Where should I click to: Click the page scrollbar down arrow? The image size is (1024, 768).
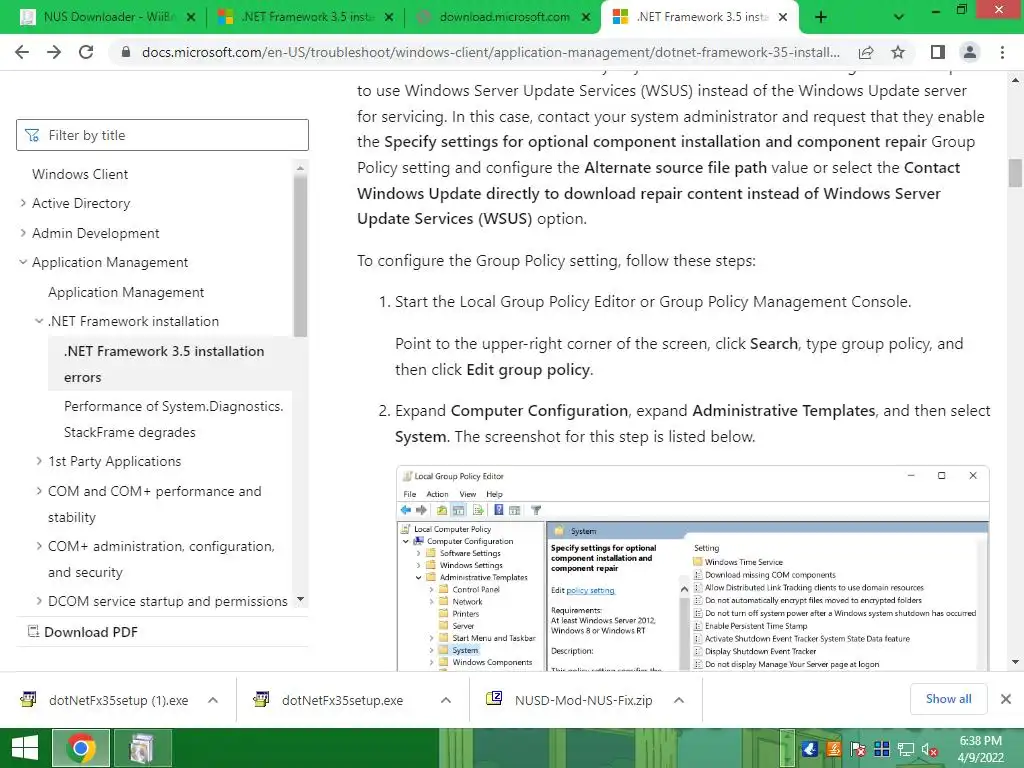1015,662
